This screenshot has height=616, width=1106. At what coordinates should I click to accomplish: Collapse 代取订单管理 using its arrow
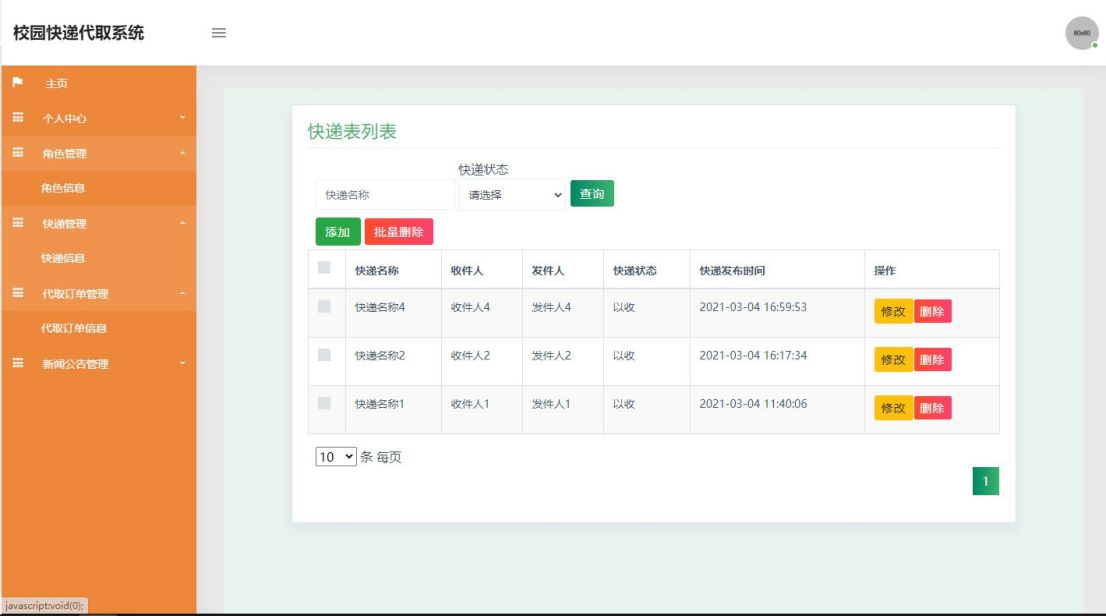(183, 293)
